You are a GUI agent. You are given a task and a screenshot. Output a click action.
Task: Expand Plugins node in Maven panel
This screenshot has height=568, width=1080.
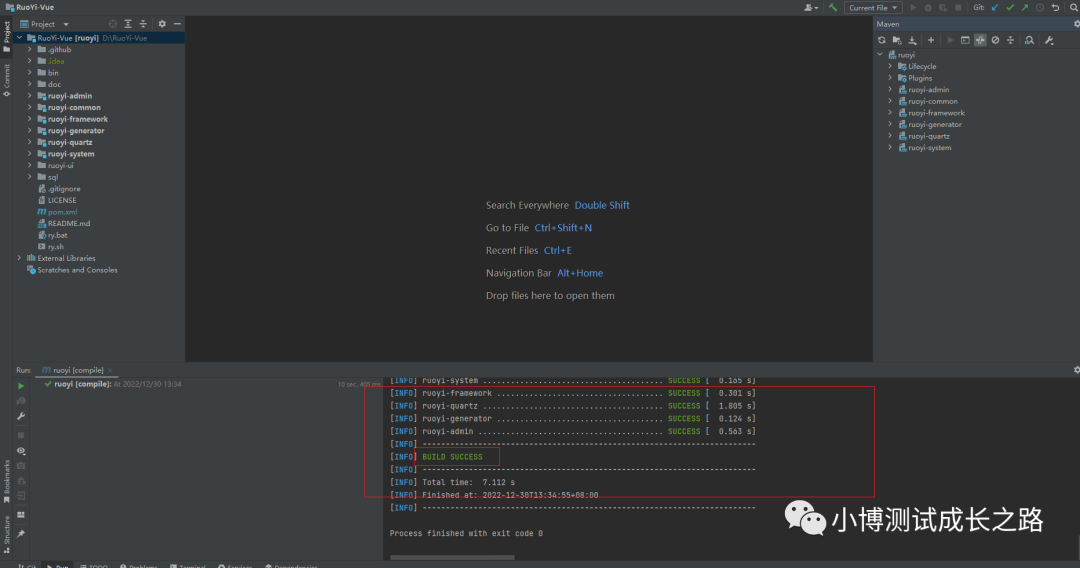pos(890,78)
